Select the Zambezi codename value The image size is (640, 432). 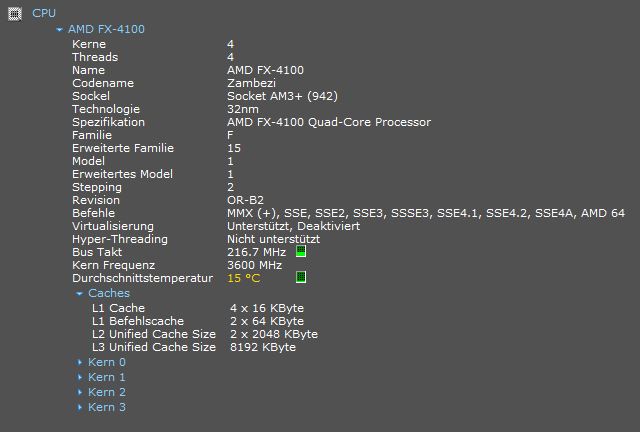(x=252, y=83)
